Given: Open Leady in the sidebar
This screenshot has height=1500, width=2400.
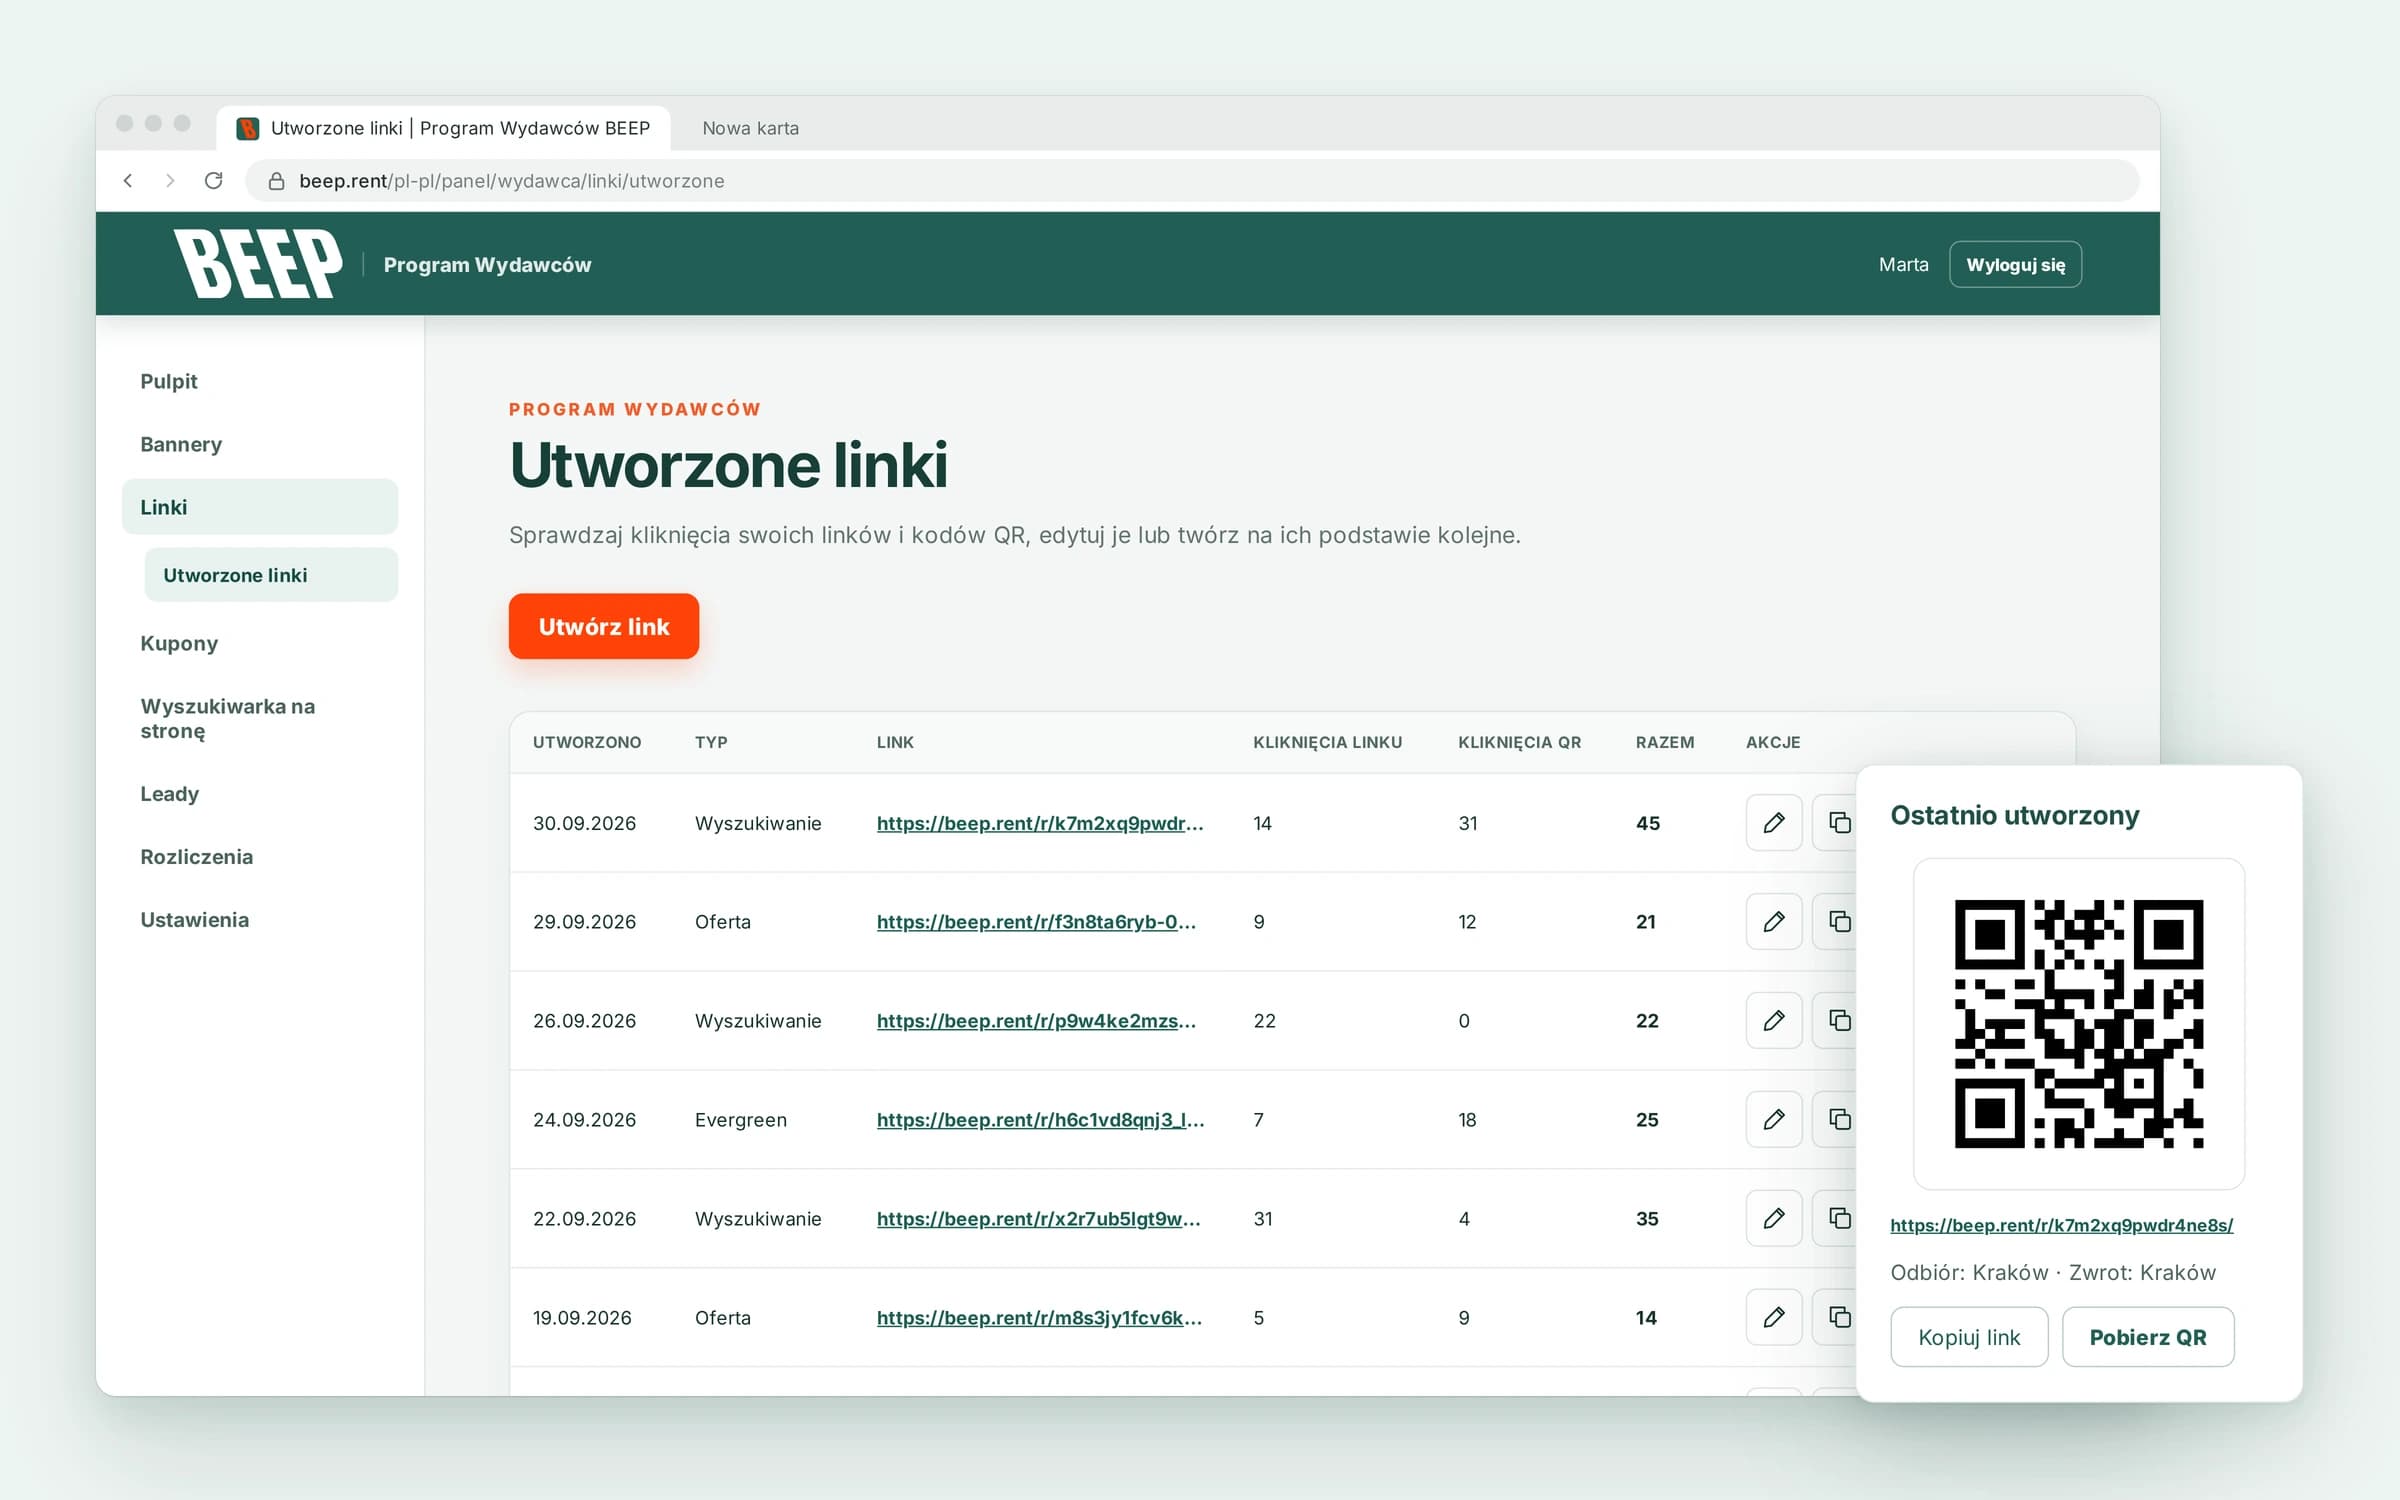Looking at the screenshot, I should [260, 794].
